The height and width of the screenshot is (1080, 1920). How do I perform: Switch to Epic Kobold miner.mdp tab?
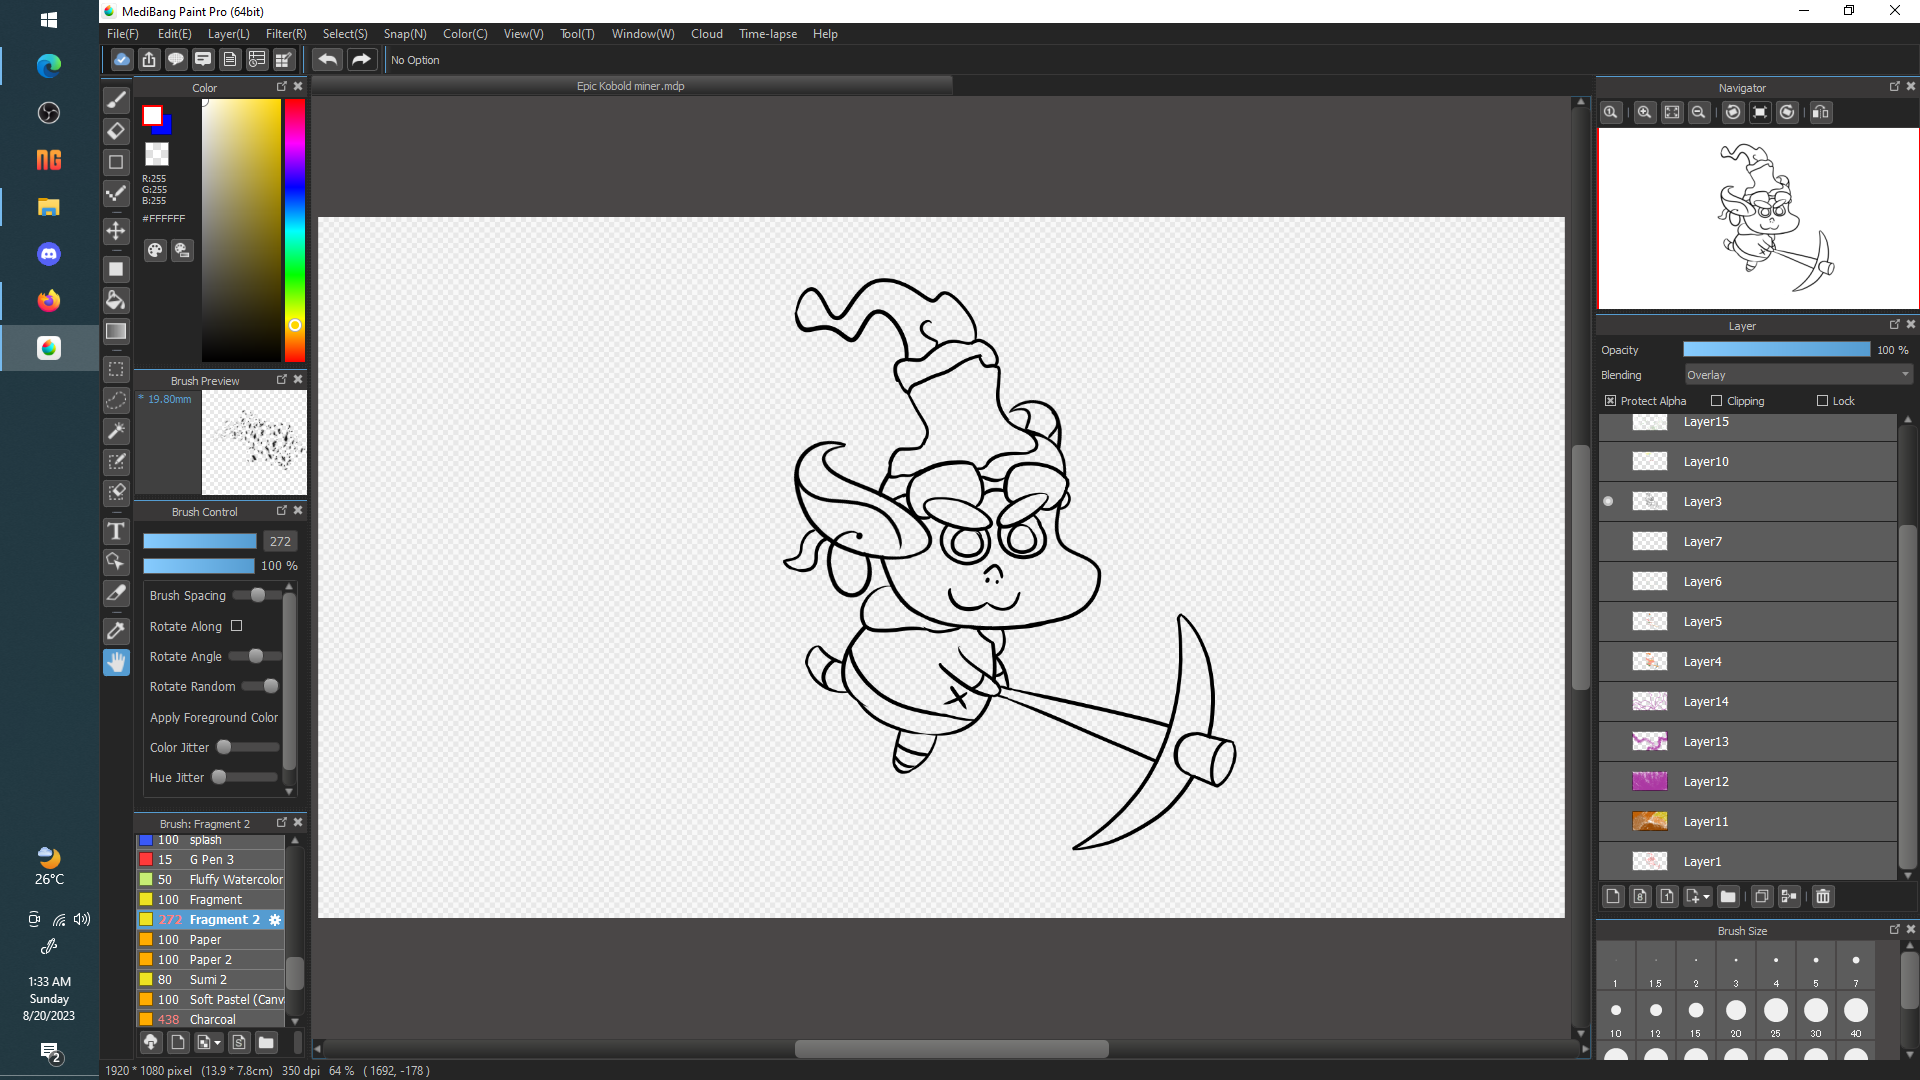click(x=631, y=86)
